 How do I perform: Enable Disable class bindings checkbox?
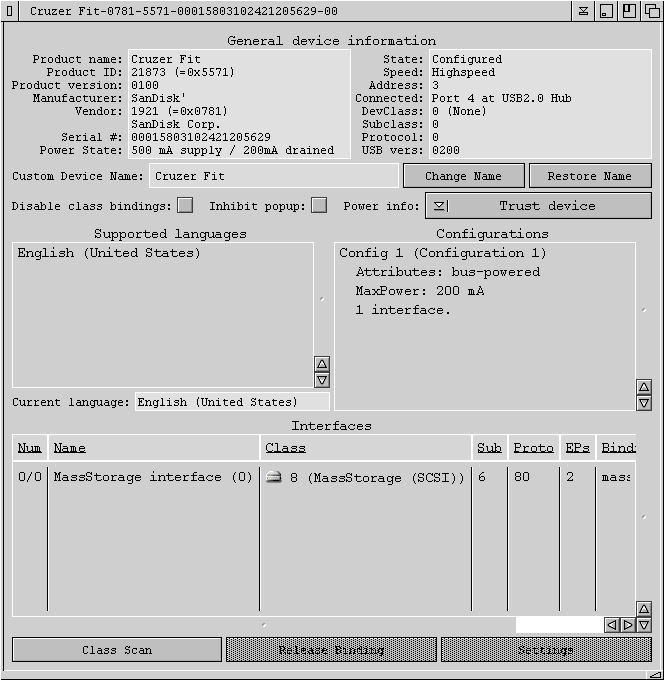click(185, 206)
